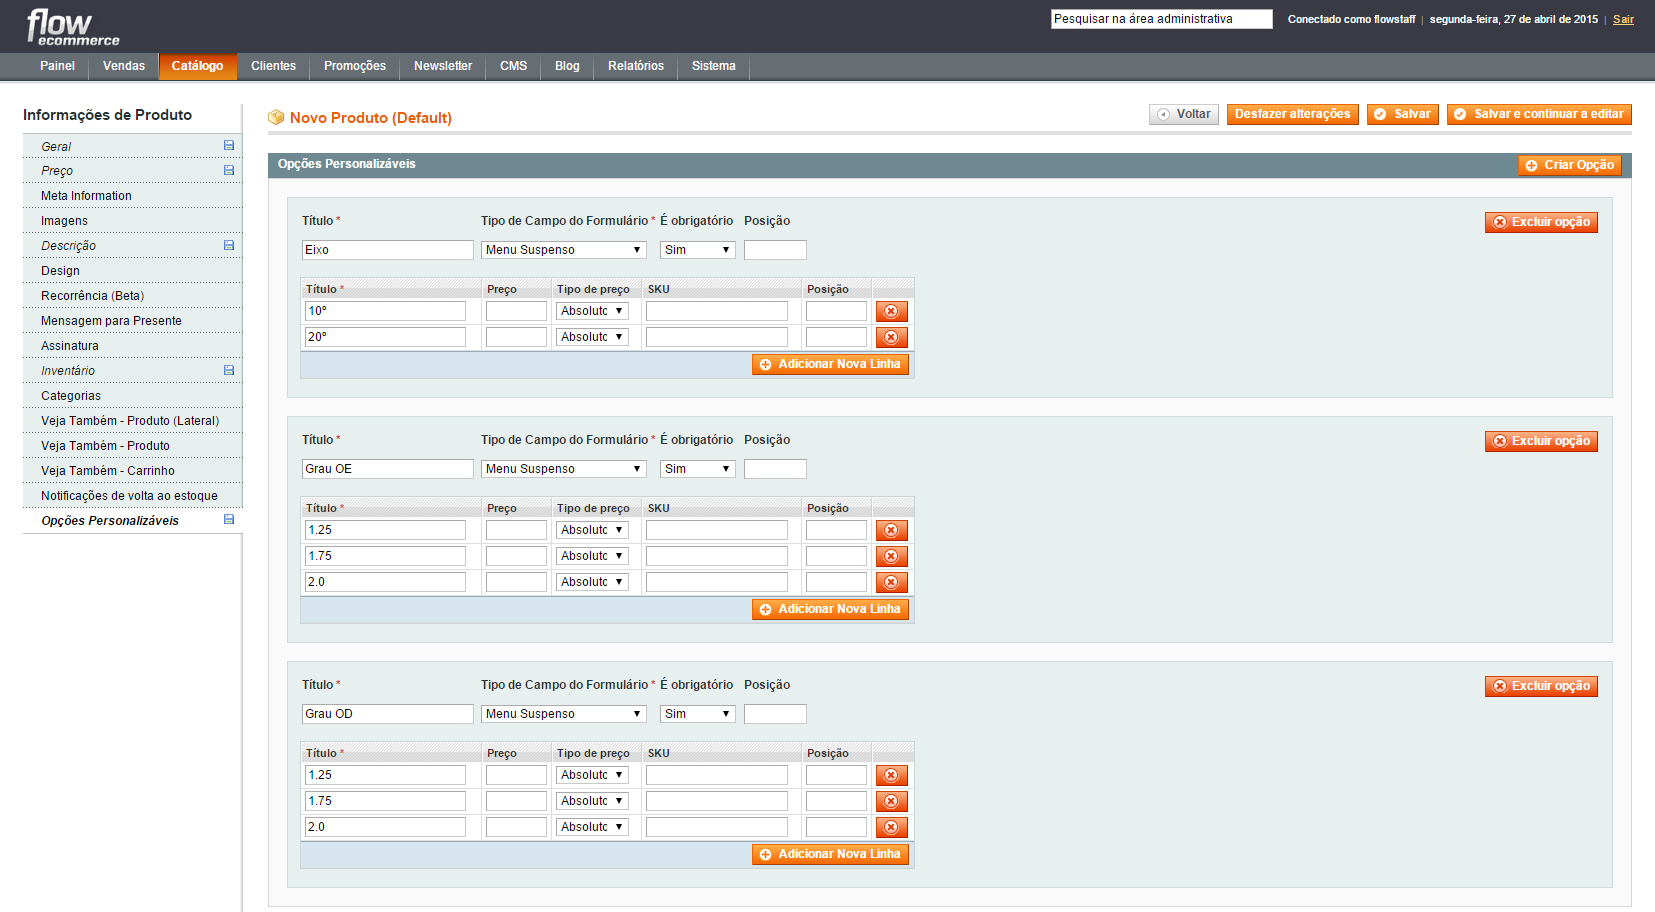Click the save icon beside Opções Personalizáveis
The image size is (1655, 912).
tap(229, 520)
